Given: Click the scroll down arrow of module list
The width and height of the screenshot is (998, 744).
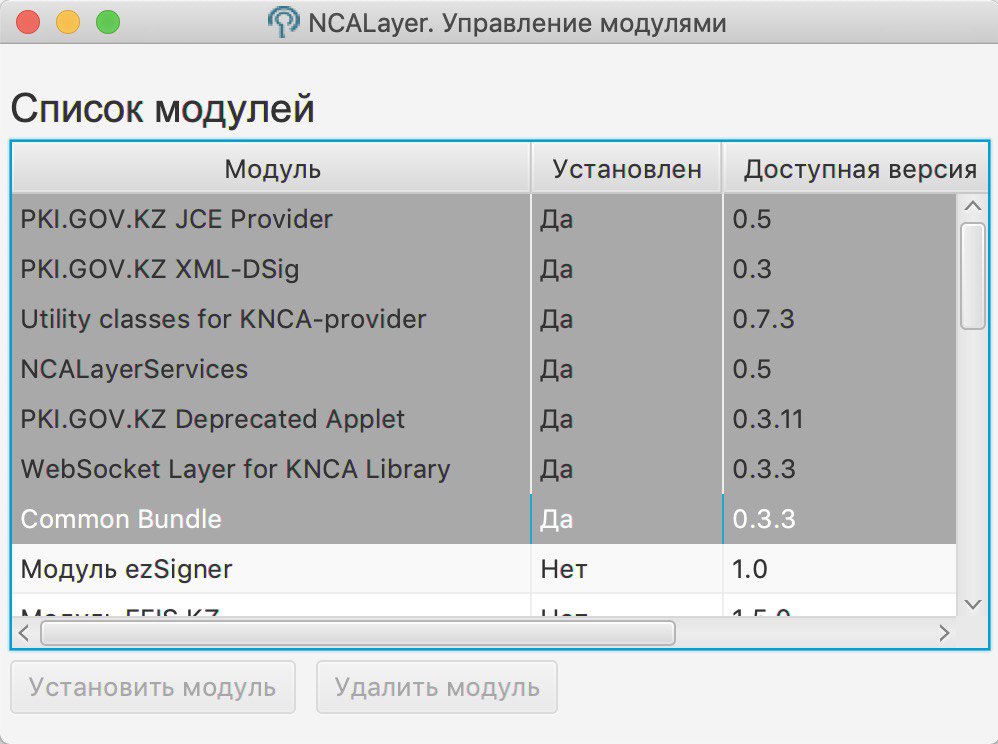Looking at the screenshot, I should [x=973, y=605].
